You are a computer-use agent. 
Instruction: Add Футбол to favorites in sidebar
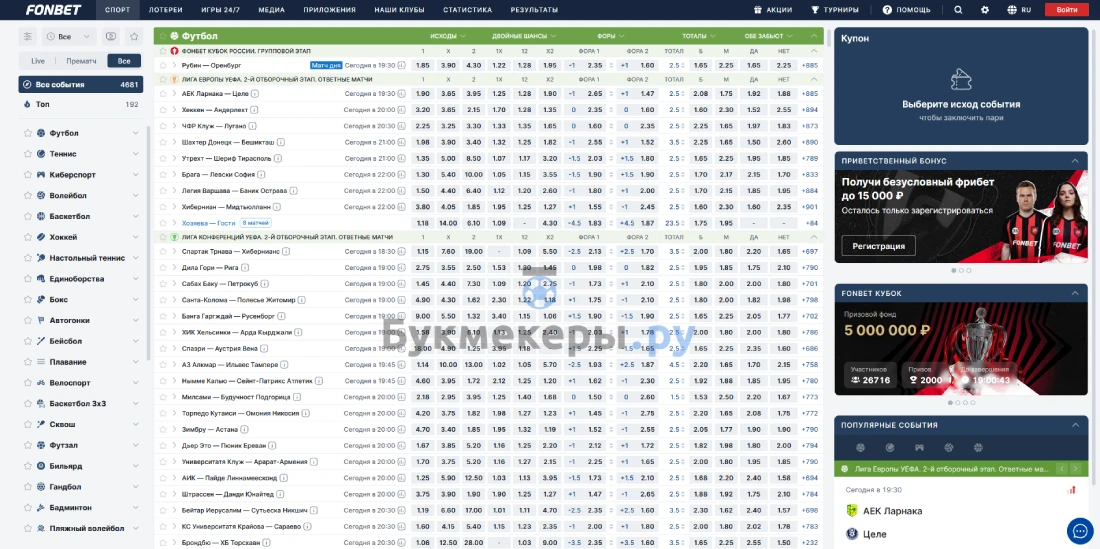(28, 133)
